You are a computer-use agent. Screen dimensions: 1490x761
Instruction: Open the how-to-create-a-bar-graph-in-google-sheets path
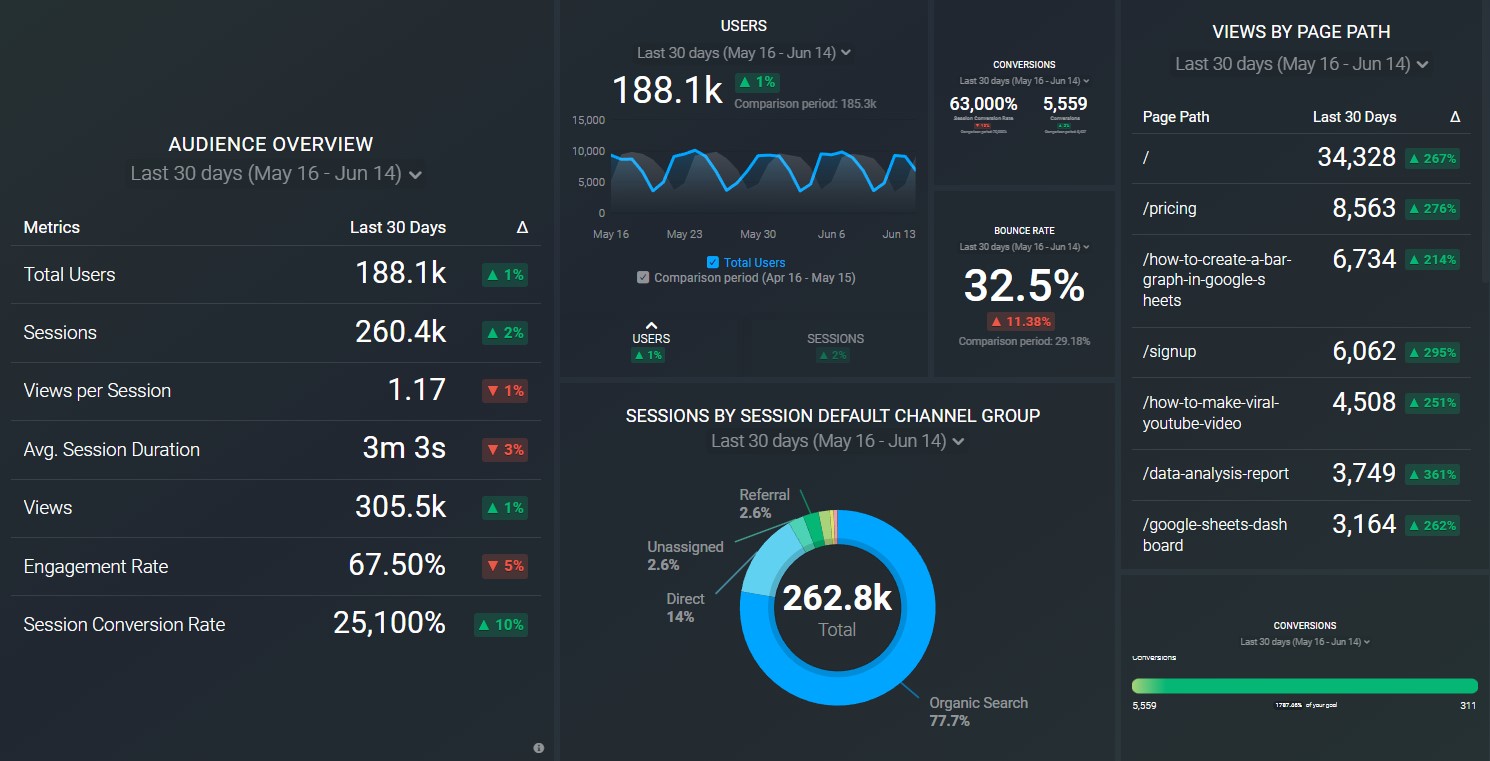1217,280
